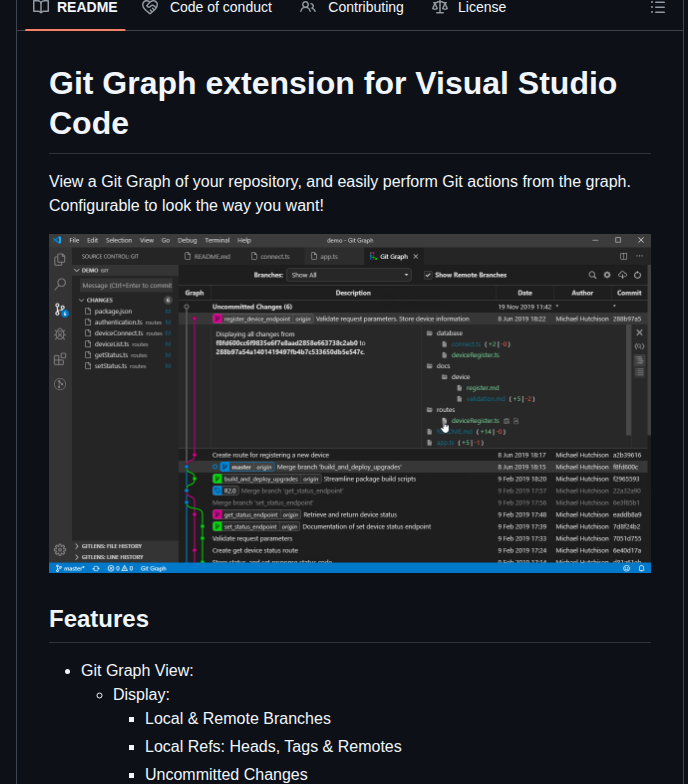
Task: Click notification bell in status bar
Action: 641,568
